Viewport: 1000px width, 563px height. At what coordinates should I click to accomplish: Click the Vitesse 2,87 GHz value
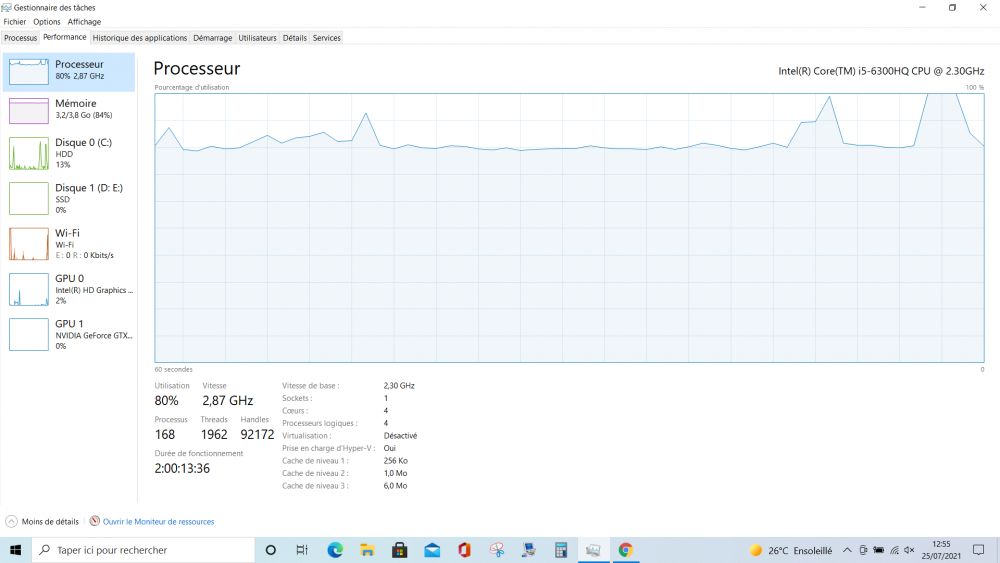click(228, 400)
